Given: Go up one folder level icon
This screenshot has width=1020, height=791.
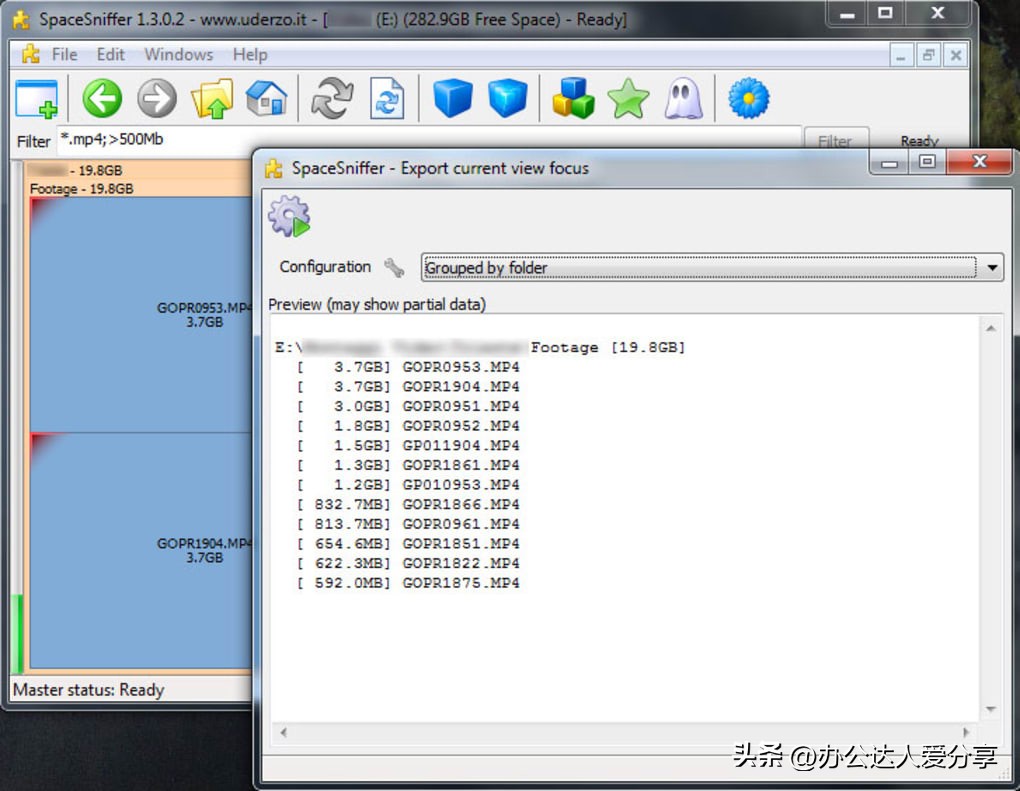Looking at the screenshot, I should (x=212, y=98).
